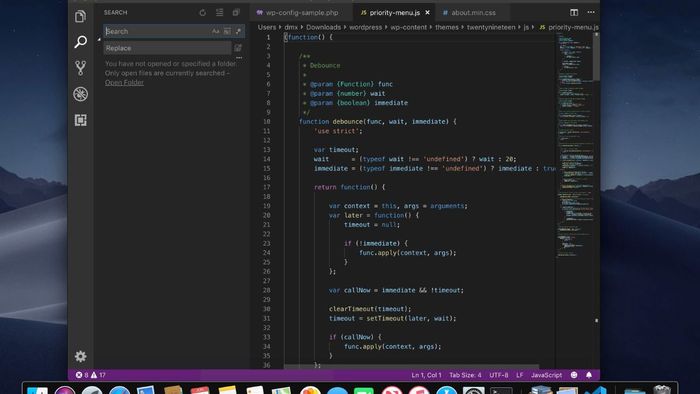Viewport: 700px width, 394px height.
Task: Open notifications bell in status bar
Action: click(x=589, y=375)
